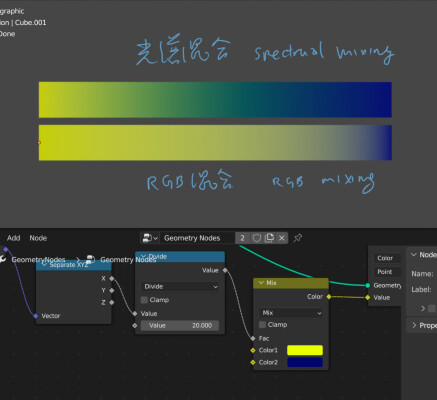Open the Add menu
Image resolution: width=437 pixels, height=400 pixels.
tap(13, 238)
